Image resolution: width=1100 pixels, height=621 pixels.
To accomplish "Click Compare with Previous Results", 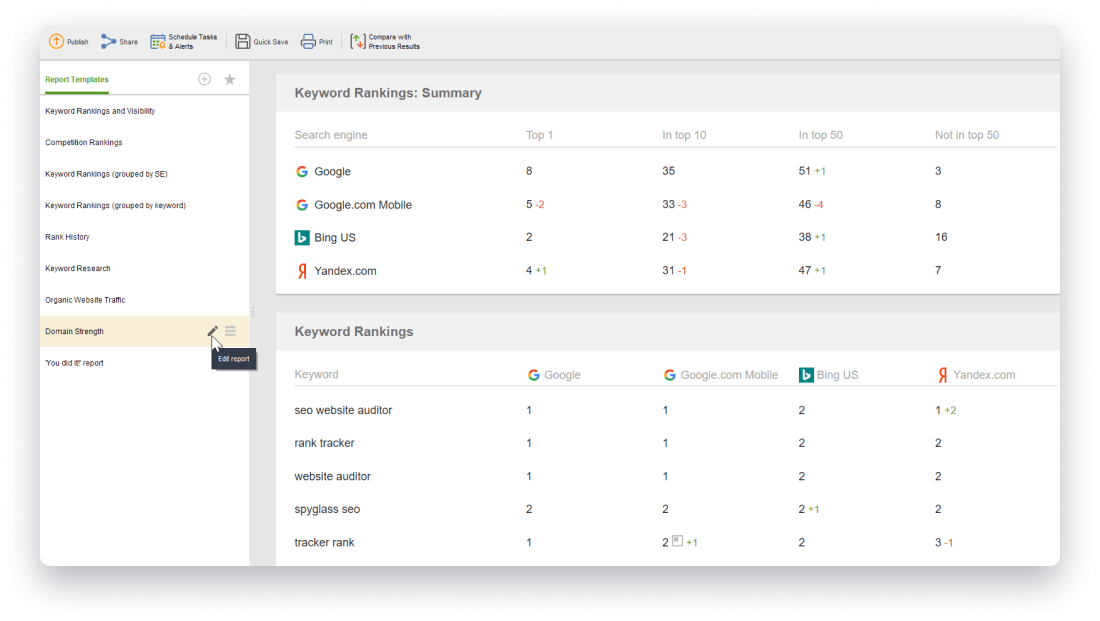I will pyautogui.click(x=358, y=42).
